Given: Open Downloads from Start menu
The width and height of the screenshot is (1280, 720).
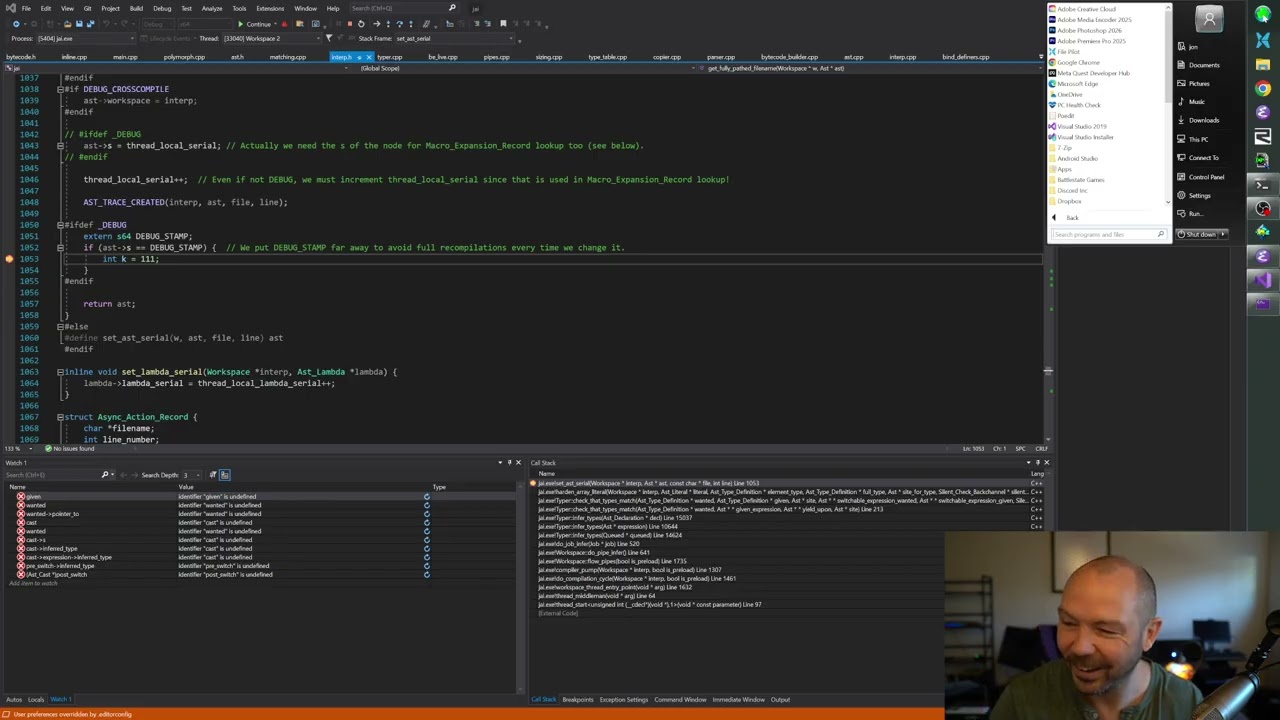Looking at the screenshot, I should [1204, 120].
